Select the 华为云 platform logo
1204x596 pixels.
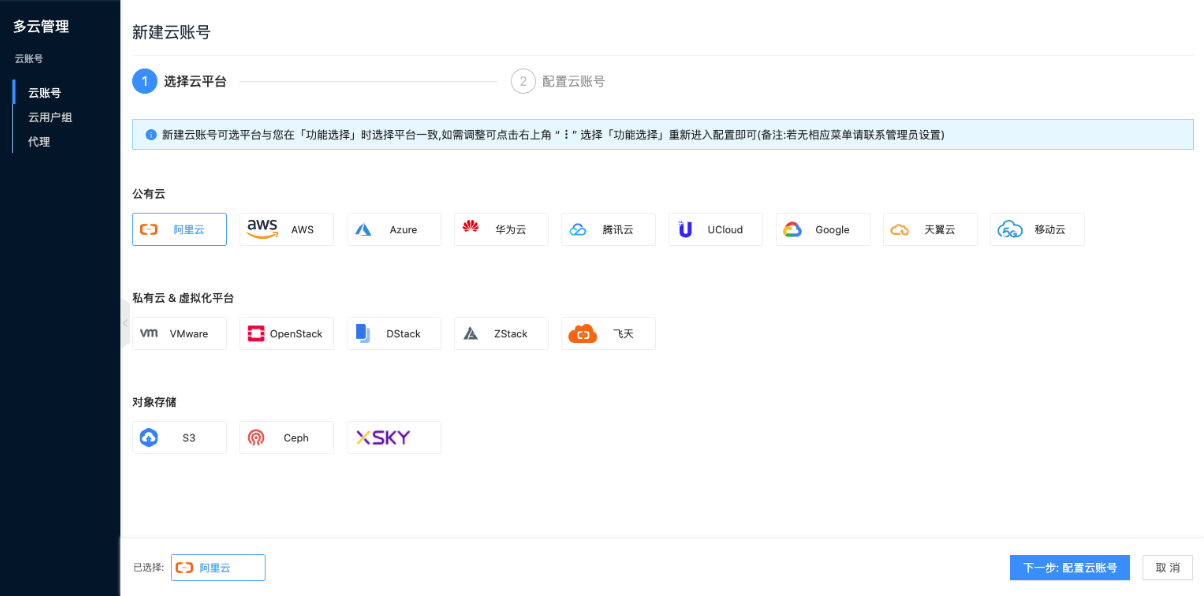(471, 228)
